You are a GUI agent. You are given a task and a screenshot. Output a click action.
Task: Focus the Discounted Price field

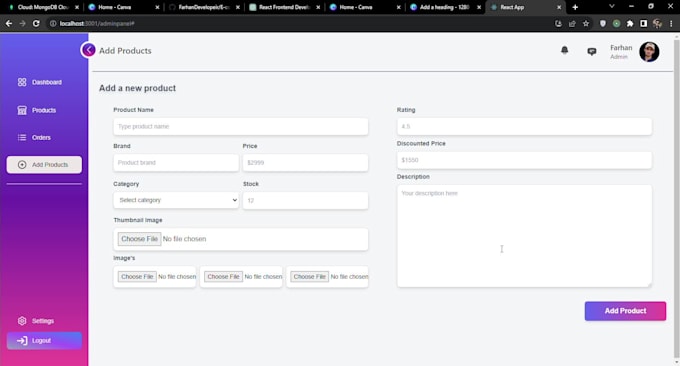[524, 160]
